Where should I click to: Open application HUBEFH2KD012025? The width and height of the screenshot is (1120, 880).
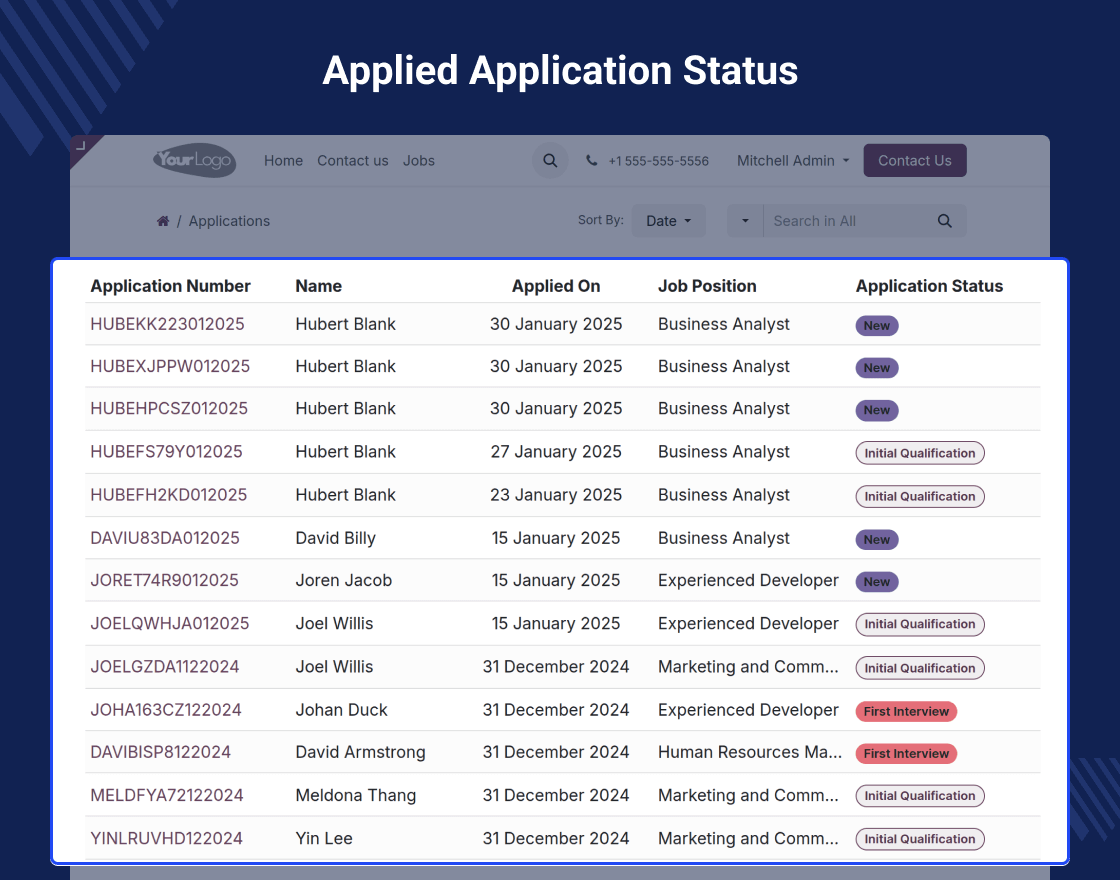169,494
